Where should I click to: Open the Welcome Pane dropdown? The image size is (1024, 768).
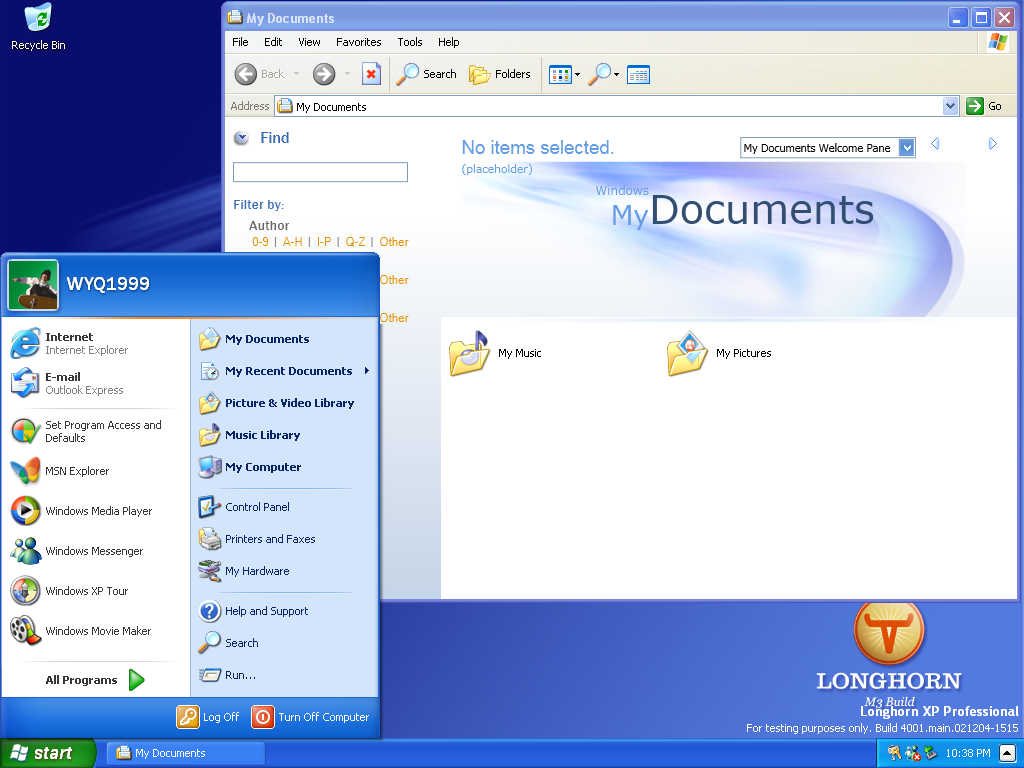[906, 148]
